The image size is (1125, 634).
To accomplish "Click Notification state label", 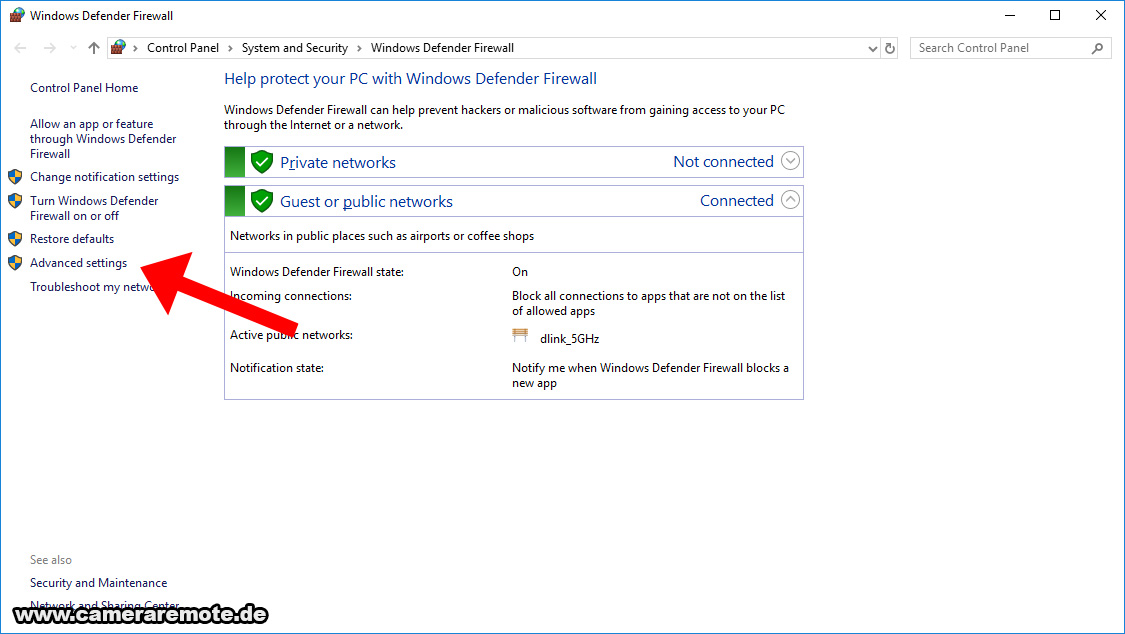I will [276, 368].
